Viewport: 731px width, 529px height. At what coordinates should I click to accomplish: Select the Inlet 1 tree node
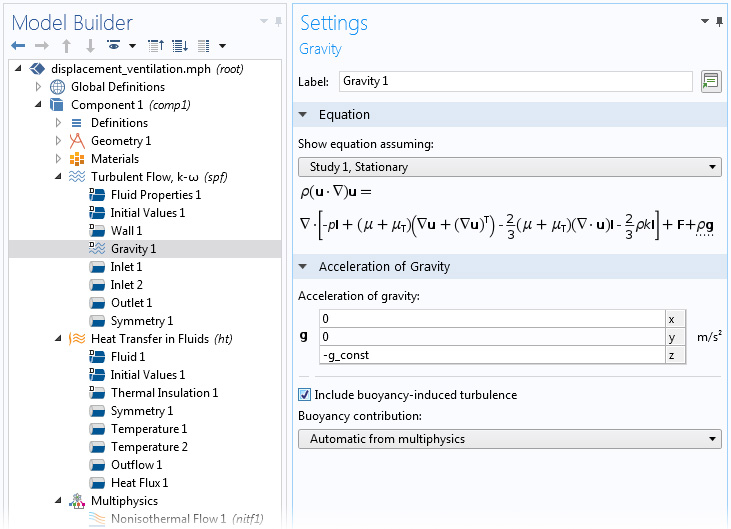click(125, 267)
